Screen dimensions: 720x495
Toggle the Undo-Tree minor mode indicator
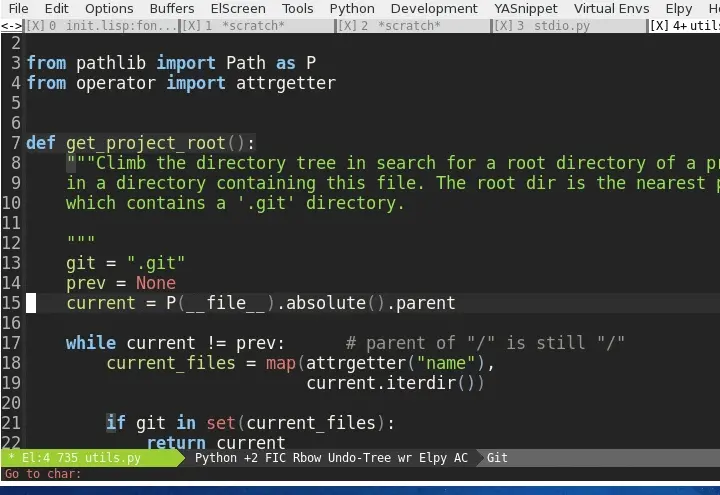(x=368, y=458)
